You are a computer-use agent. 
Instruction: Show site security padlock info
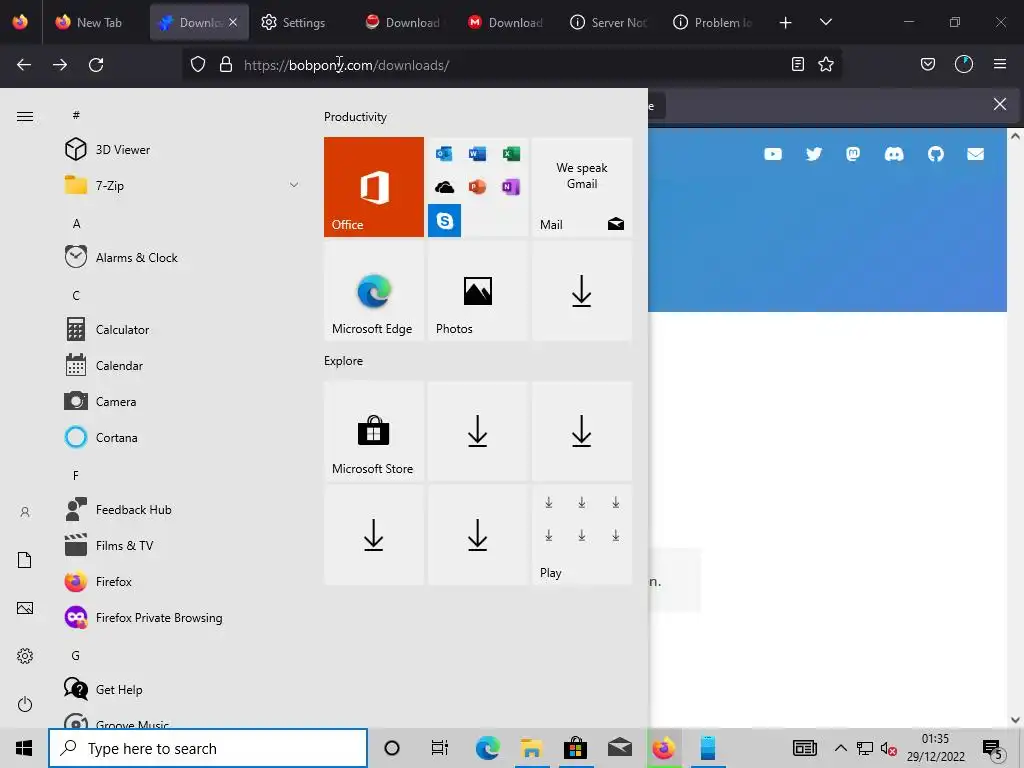(226, 65)
